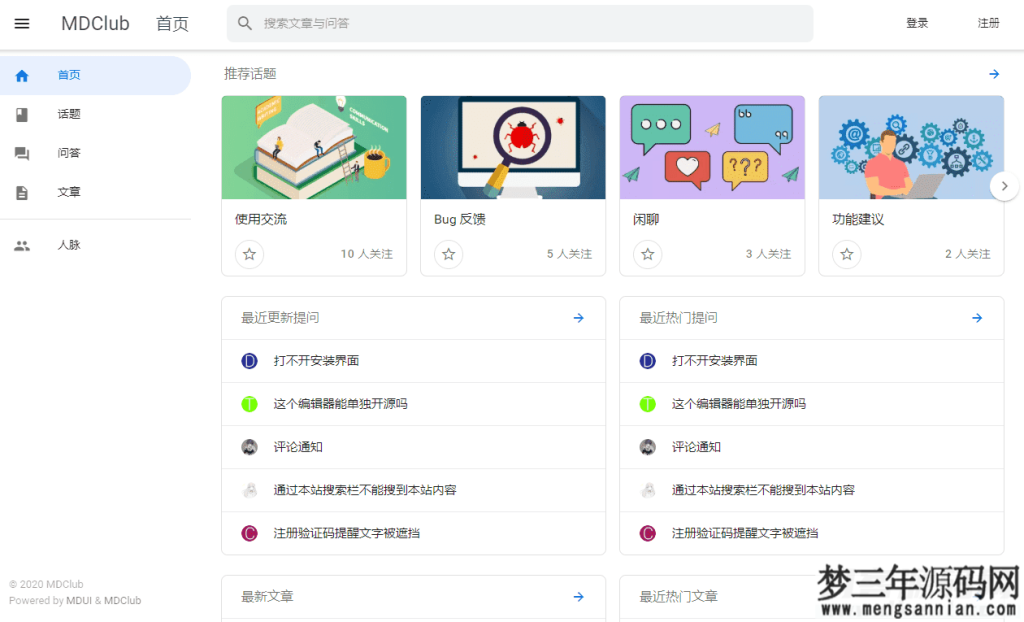Star-follow the Bug 反馈 topic
The height and width of the screenshot is (622, 1024).
coord(448,255)
